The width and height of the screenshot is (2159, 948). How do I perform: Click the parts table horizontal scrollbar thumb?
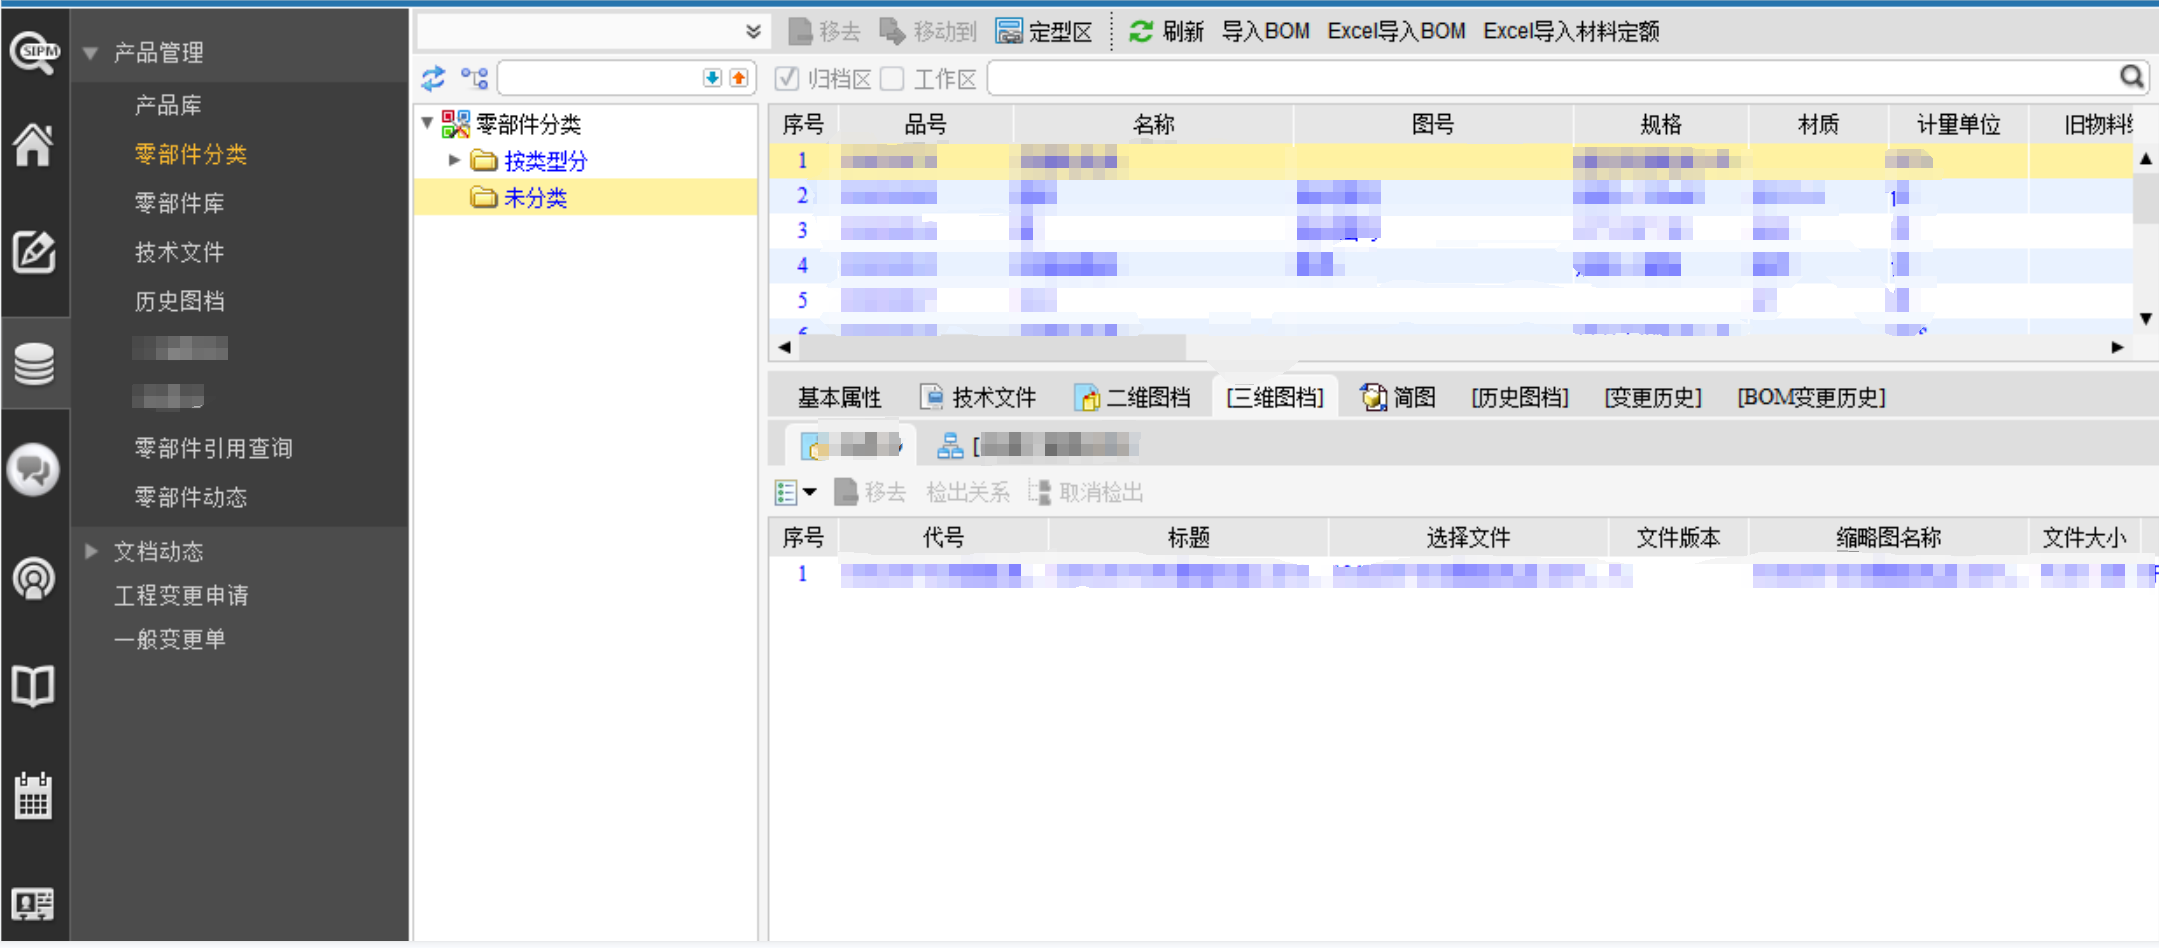click(x=993, y=347)
